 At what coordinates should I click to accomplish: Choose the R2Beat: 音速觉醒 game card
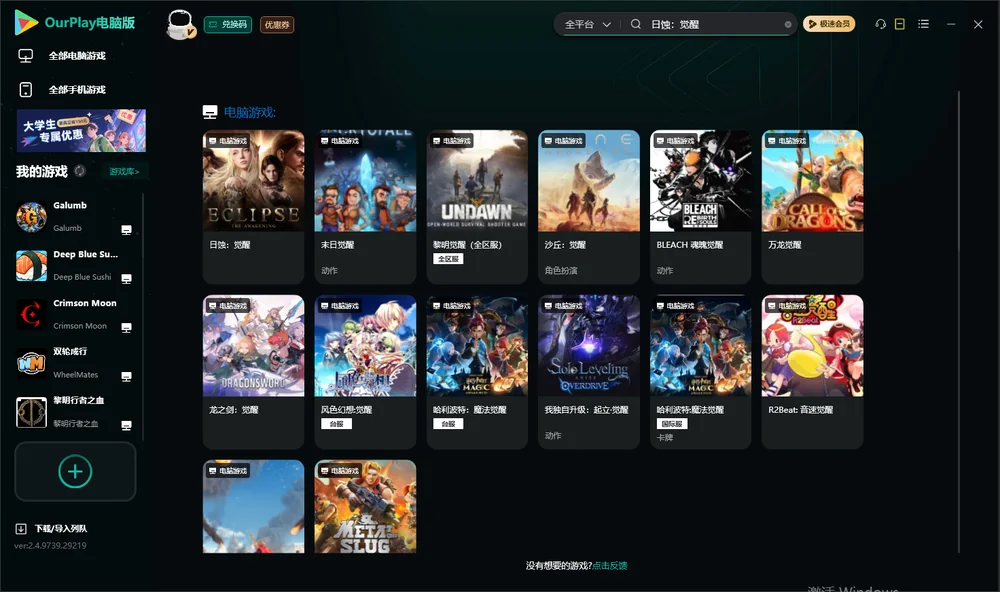812,372
